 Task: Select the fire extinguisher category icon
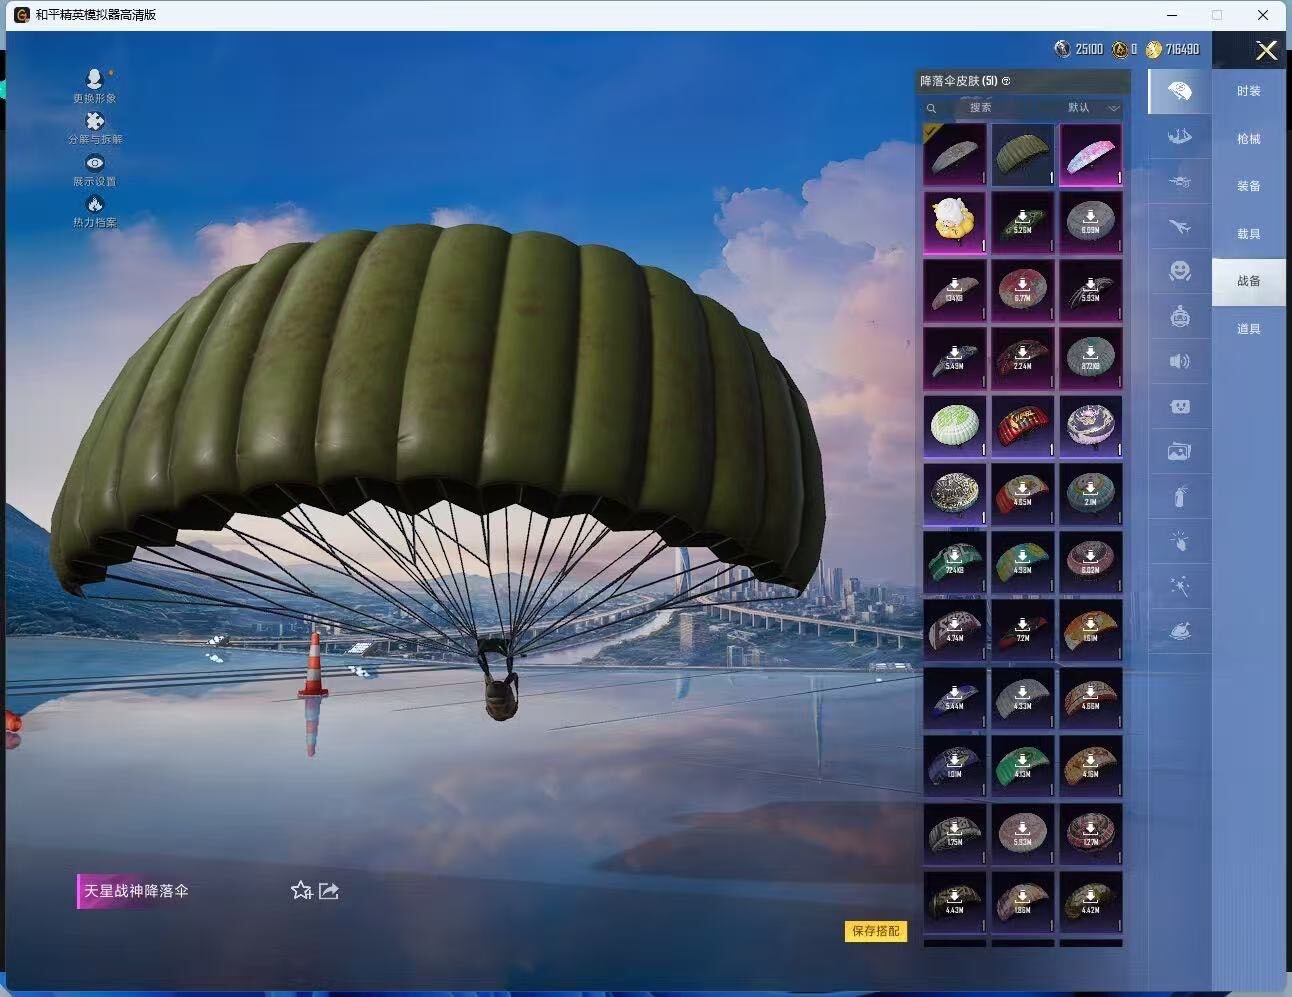[1180, 497]
